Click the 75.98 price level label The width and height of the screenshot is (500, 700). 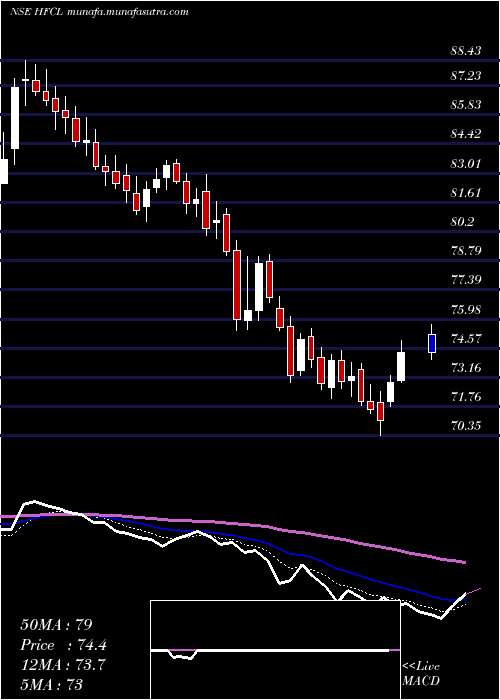(466, 309)
